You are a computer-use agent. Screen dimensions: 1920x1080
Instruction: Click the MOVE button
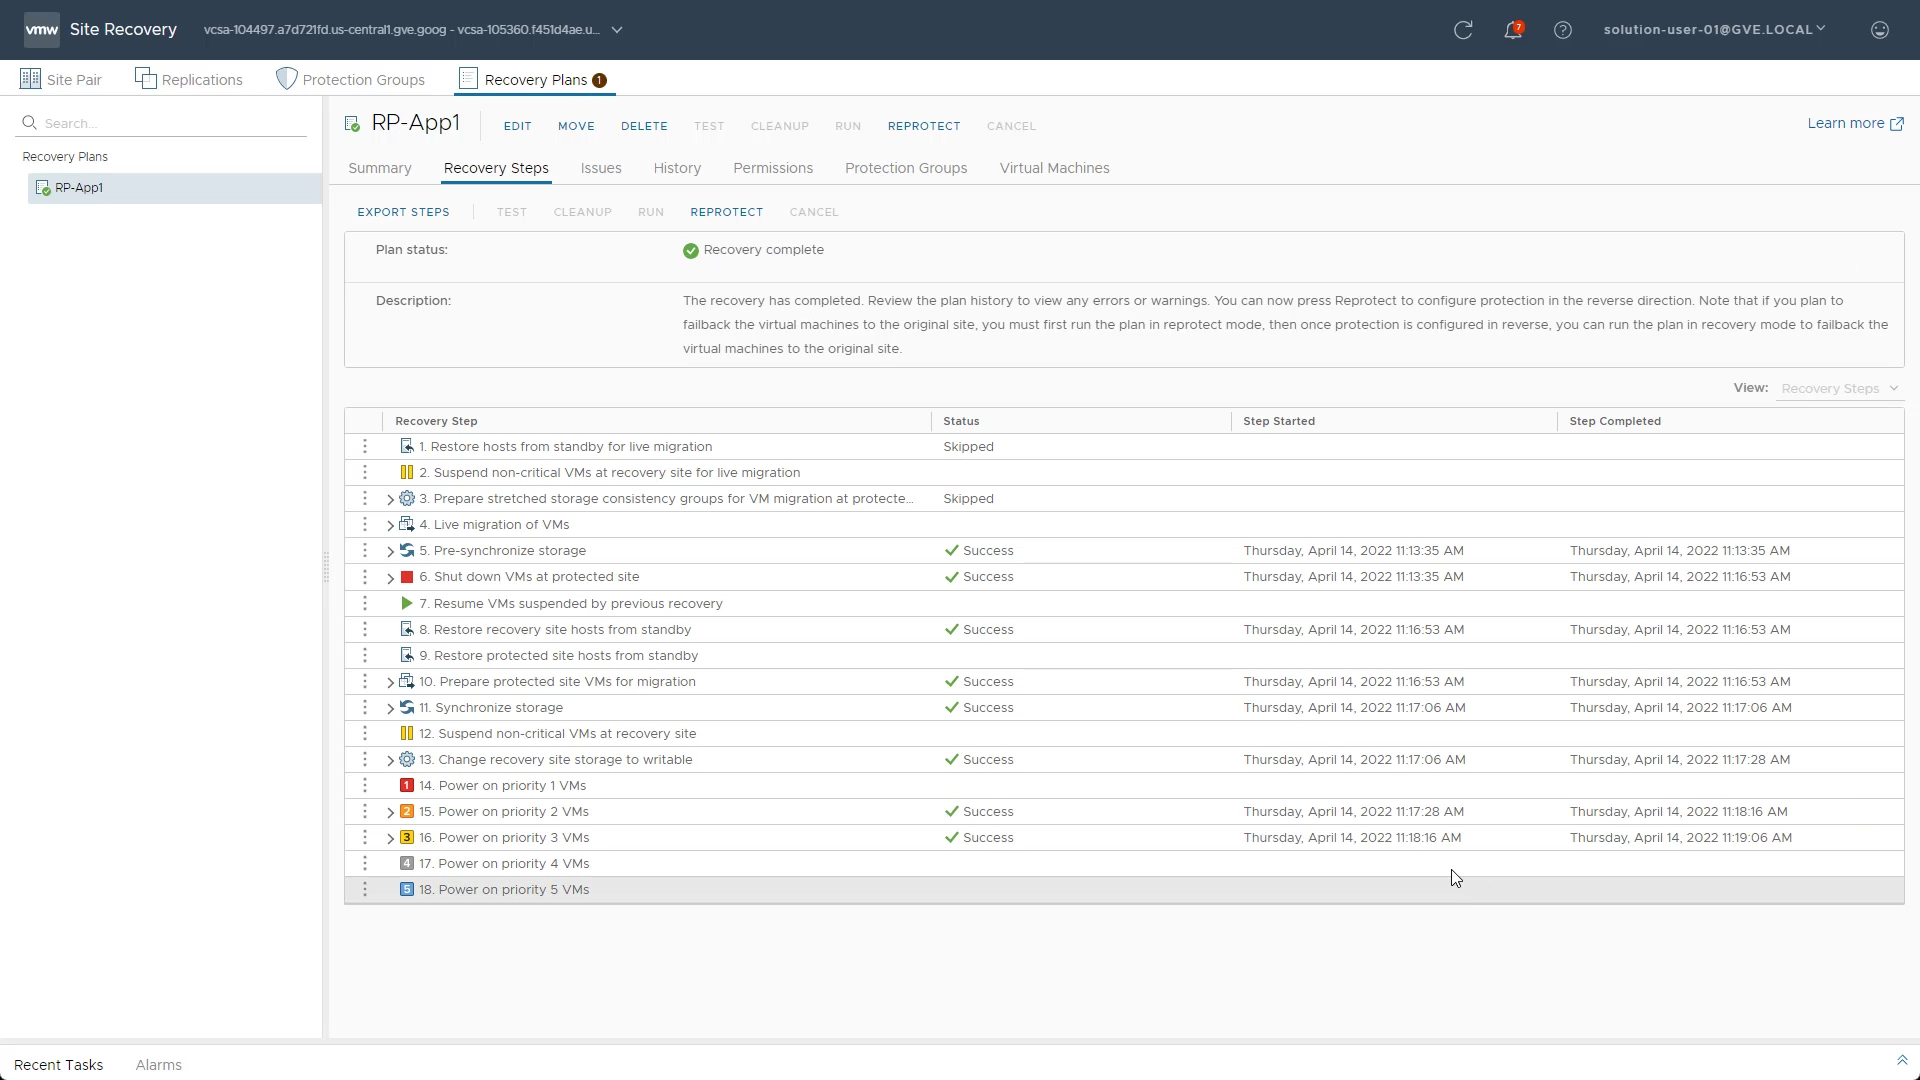pyautogui.click(x=576, y=126)
